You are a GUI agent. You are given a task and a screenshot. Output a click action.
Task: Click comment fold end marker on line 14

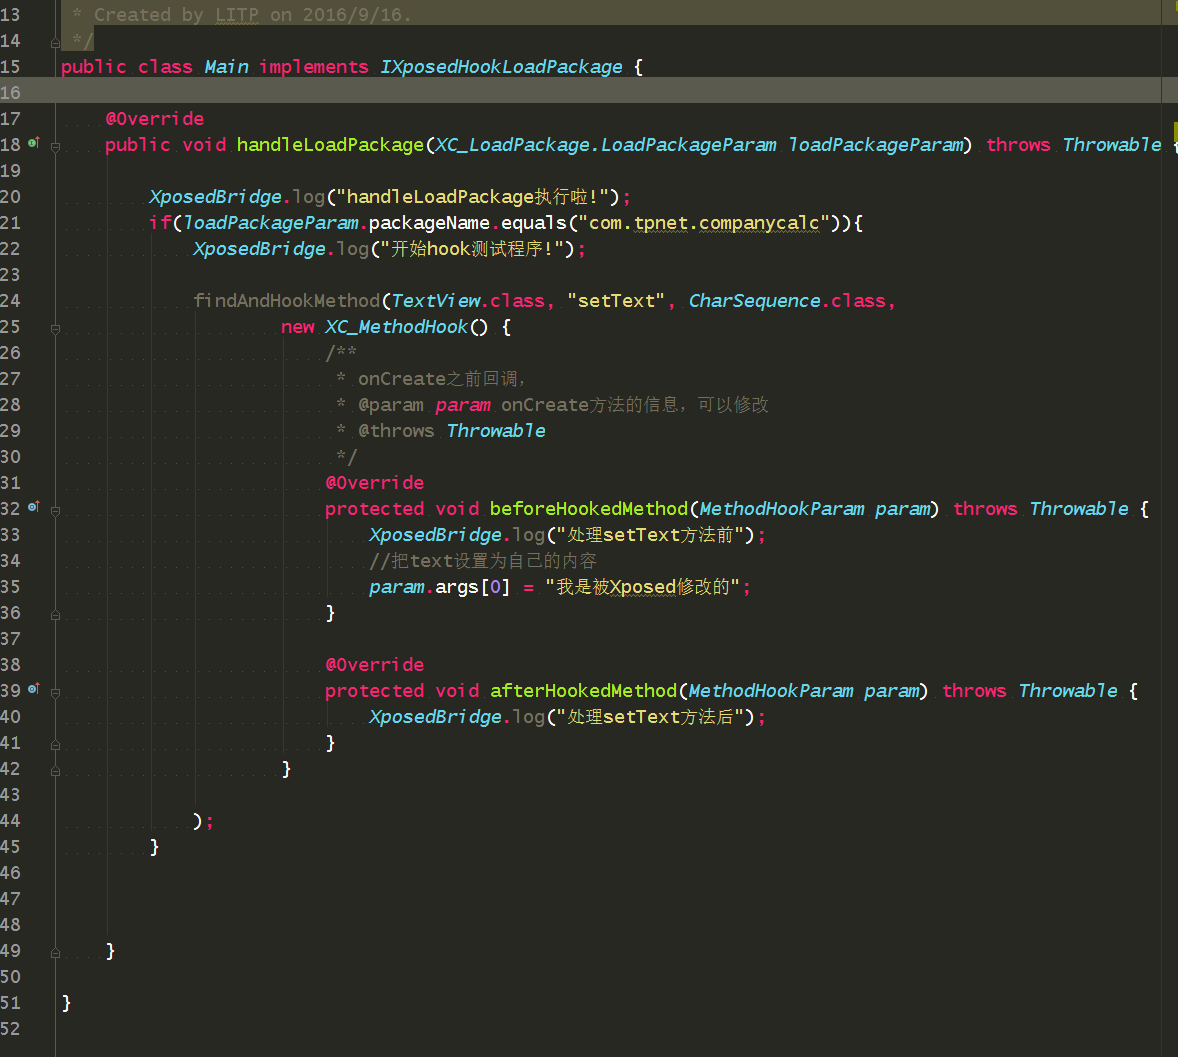tap(56, 43)
